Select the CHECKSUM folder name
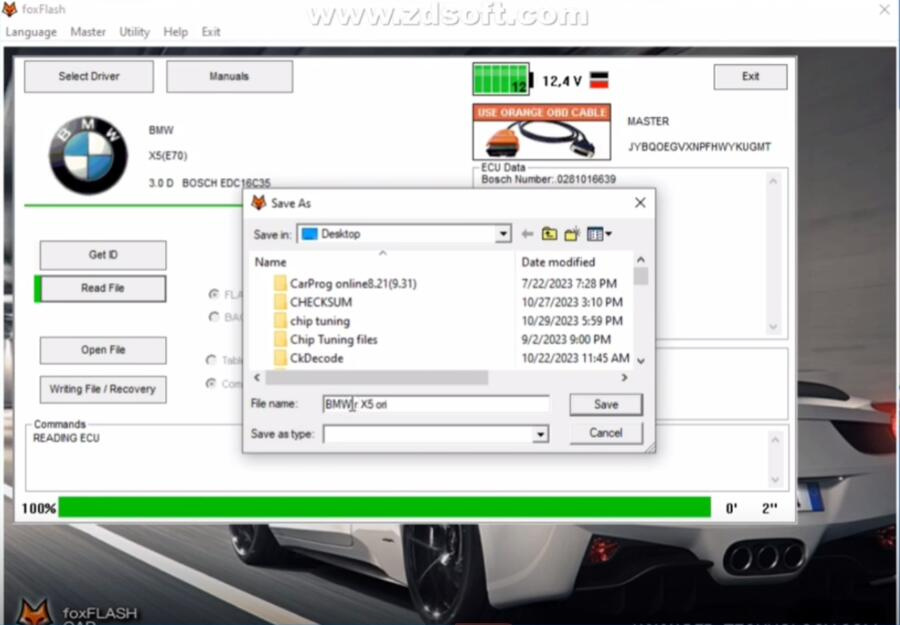Screen dimensions: 900x625 (321, 302)
